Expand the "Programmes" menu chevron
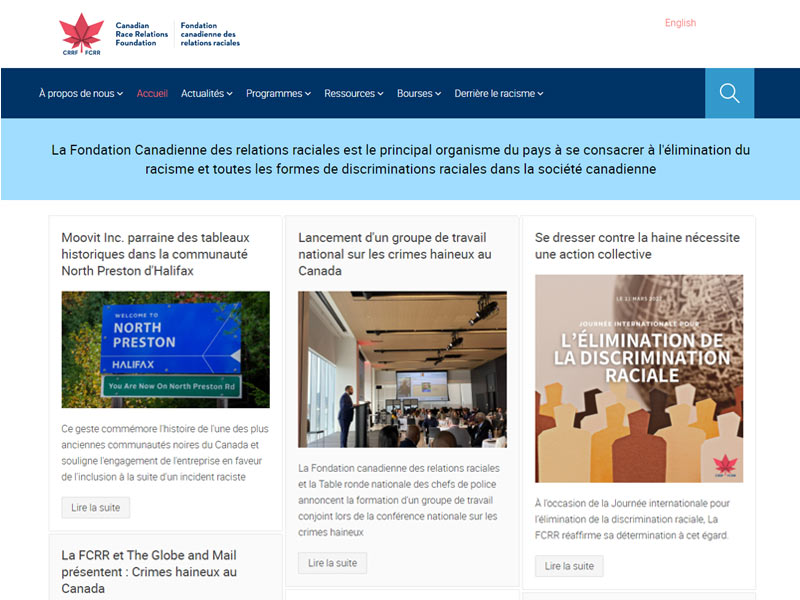The width and height of the screenshot is (800, 600). pyautogui.click(x=307, y=93)
